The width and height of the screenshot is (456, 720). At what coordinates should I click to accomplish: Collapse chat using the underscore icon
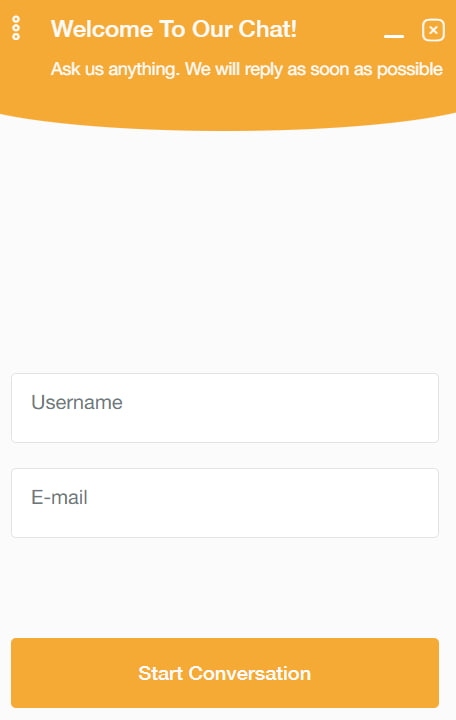pyautogui.click(x=394, y=36)
